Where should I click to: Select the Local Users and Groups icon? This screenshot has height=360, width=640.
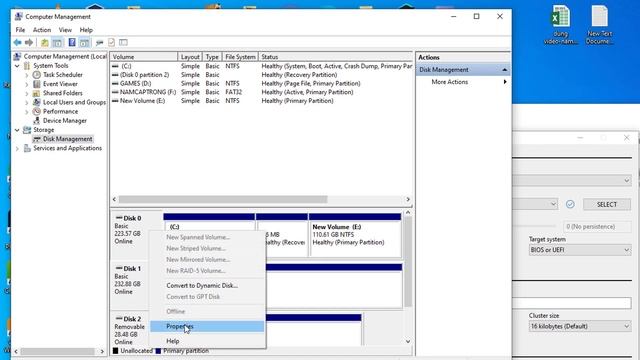37,102
